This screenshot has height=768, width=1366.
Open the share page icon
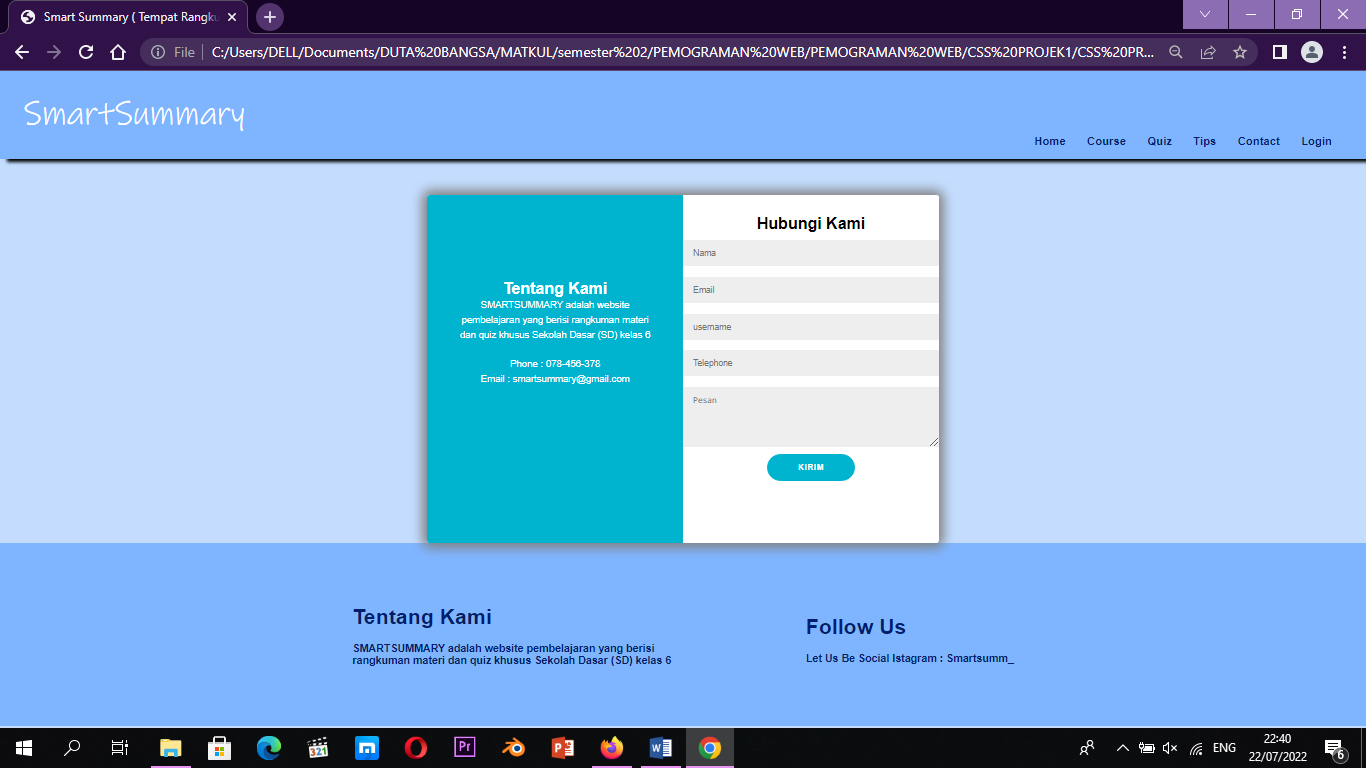(1208, 52)
